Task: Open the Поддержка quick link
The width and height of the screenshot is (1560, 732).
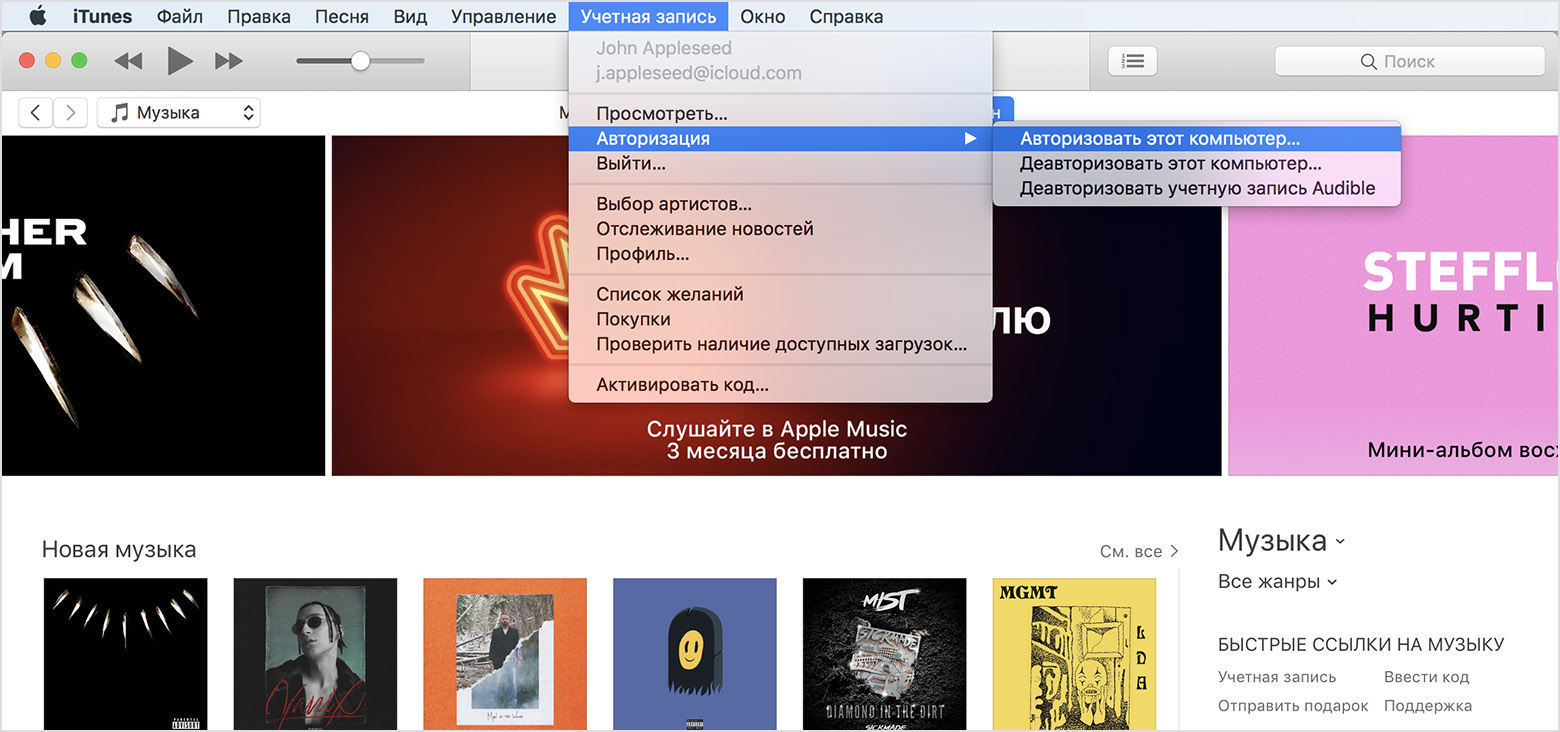Action: pyautogui.click(x=1428, y=706)
